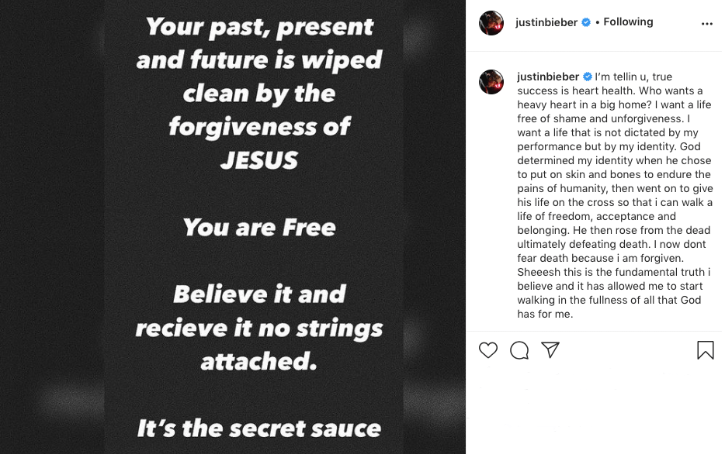Click the "Your past, present" line in image
Image resolution: width=722 pixels, height=454 pixels.
259,27
